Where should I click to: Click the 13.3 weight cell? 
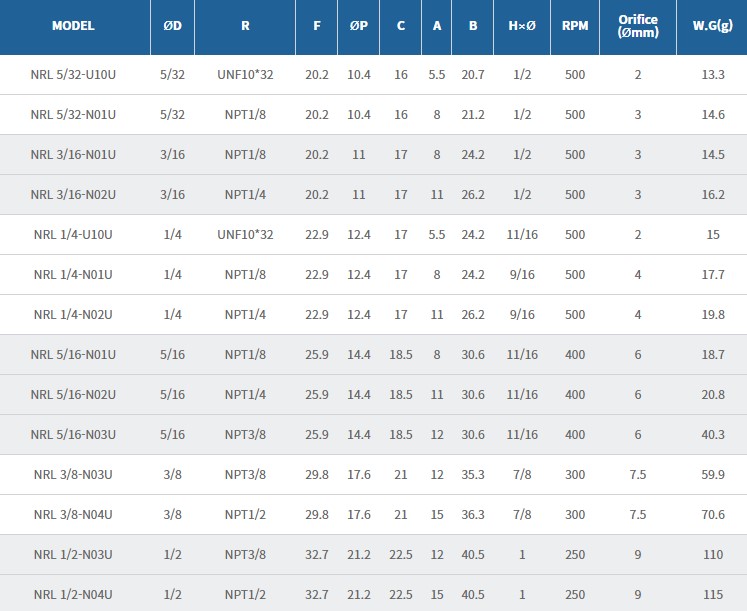(x=713, y=75)
